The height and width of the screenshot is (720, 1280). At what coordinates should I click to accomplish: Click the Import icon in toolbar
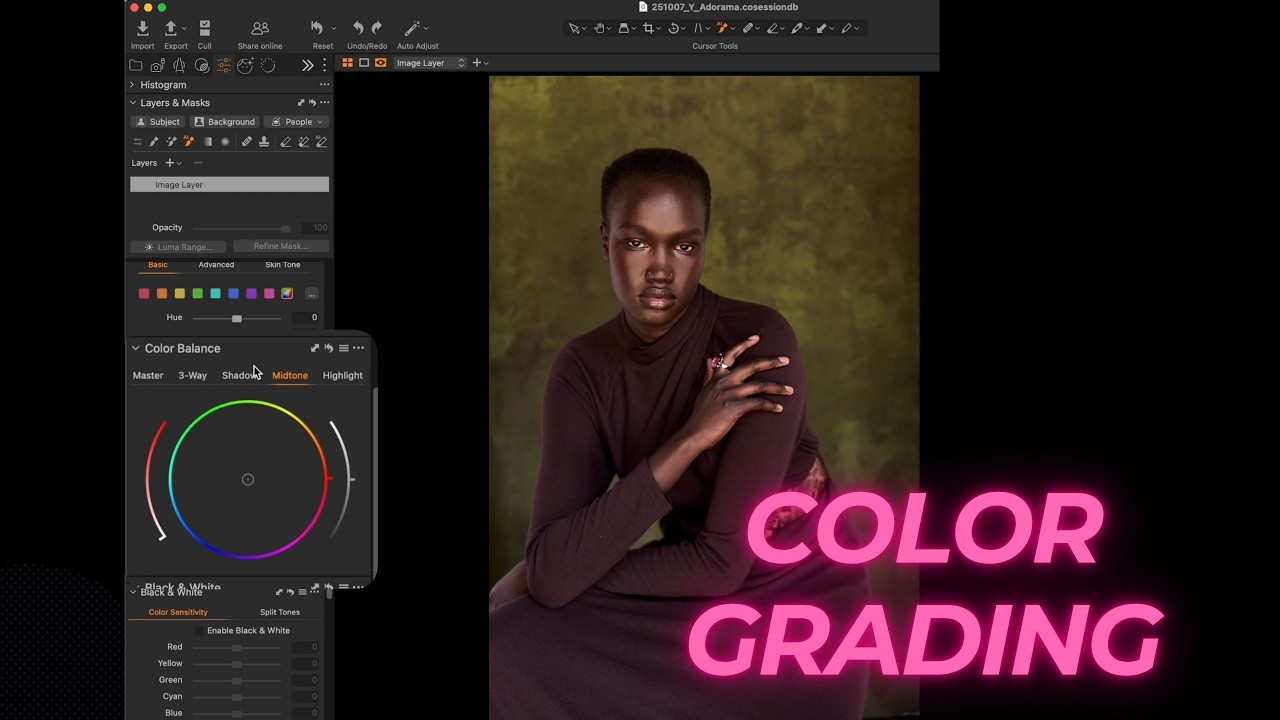[142, 29]
